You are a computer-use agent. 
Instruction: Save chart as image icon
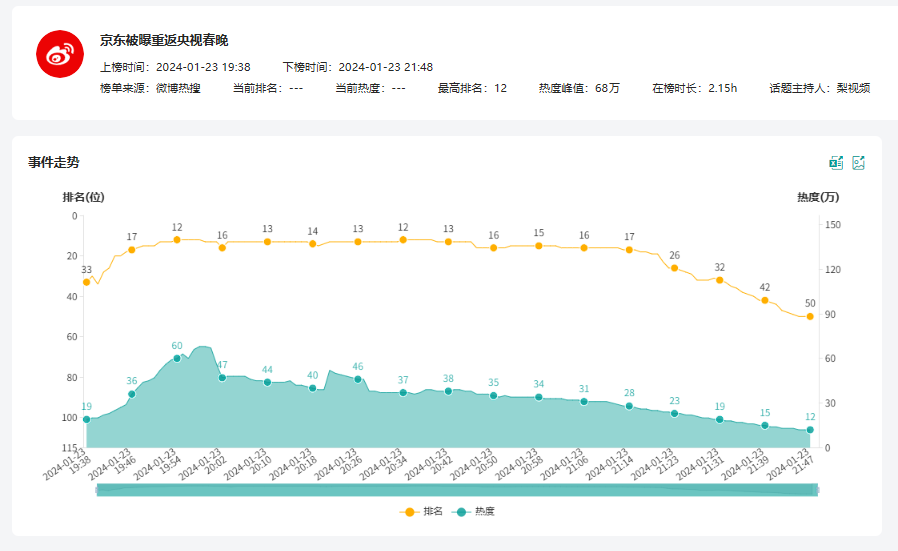858,163
